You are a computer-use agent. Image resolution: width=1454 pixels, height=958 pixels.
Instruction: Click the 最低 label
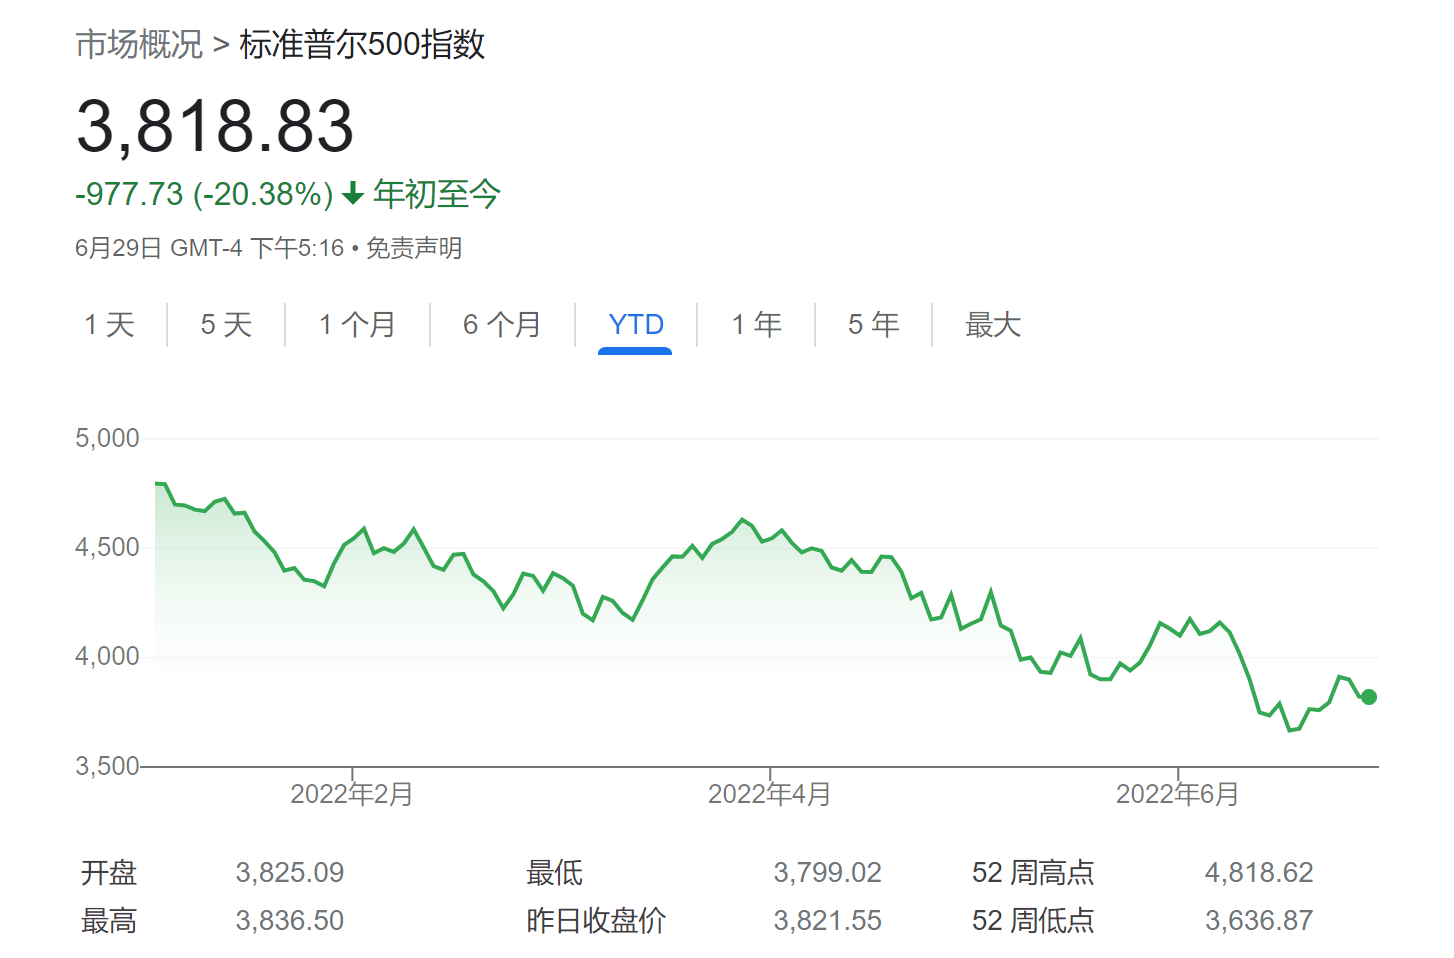(555, 873)
